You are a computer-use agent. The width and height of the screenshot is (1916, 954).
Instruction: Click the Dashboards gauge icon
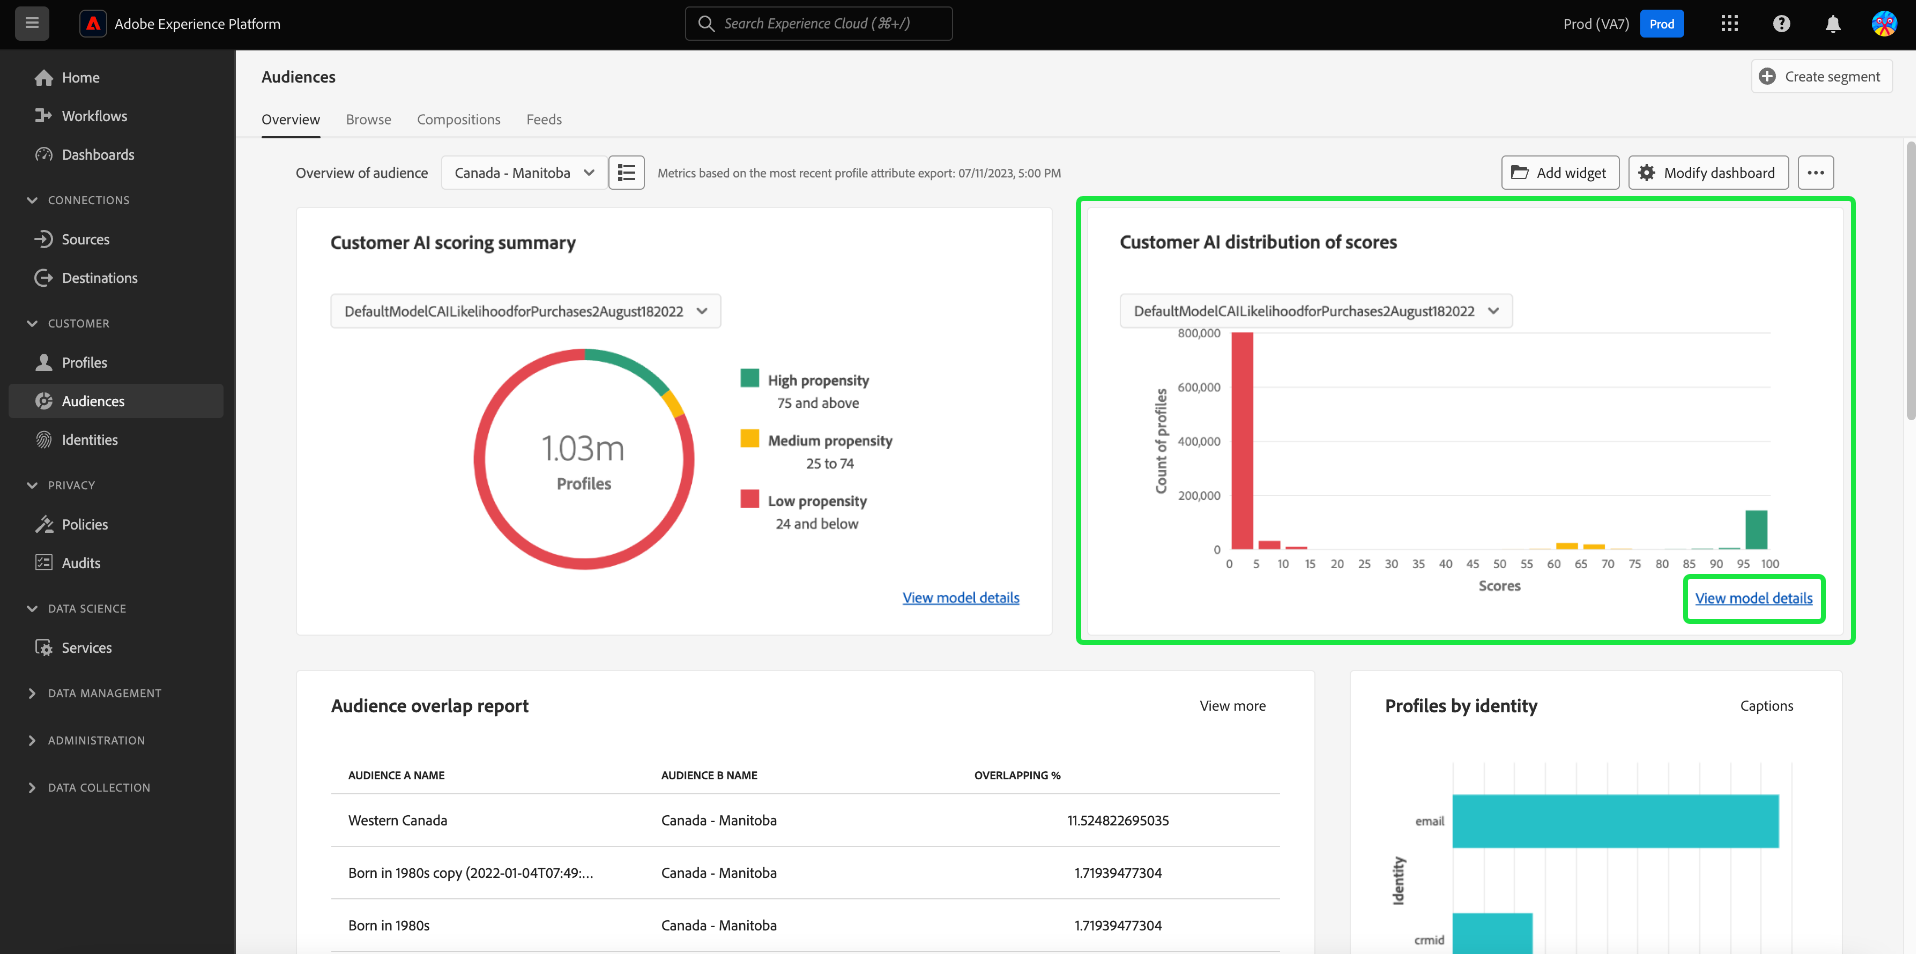[x=44, y=154]
